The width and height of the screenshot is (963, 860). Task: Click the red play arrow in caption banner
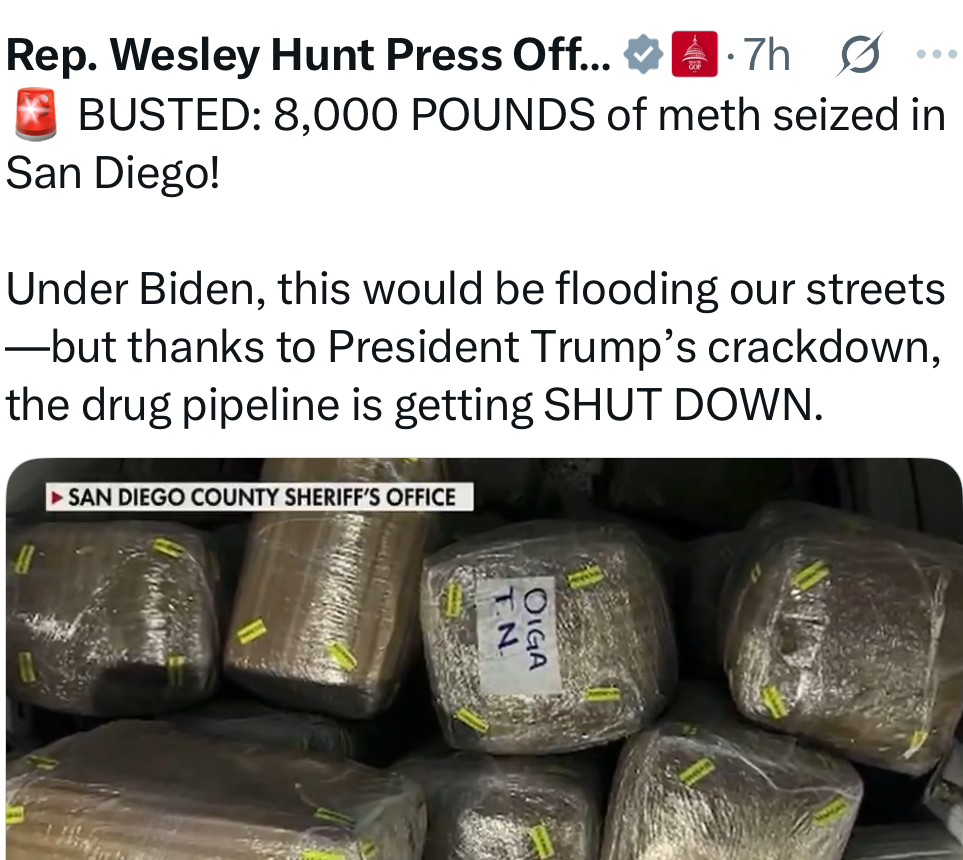57,497
